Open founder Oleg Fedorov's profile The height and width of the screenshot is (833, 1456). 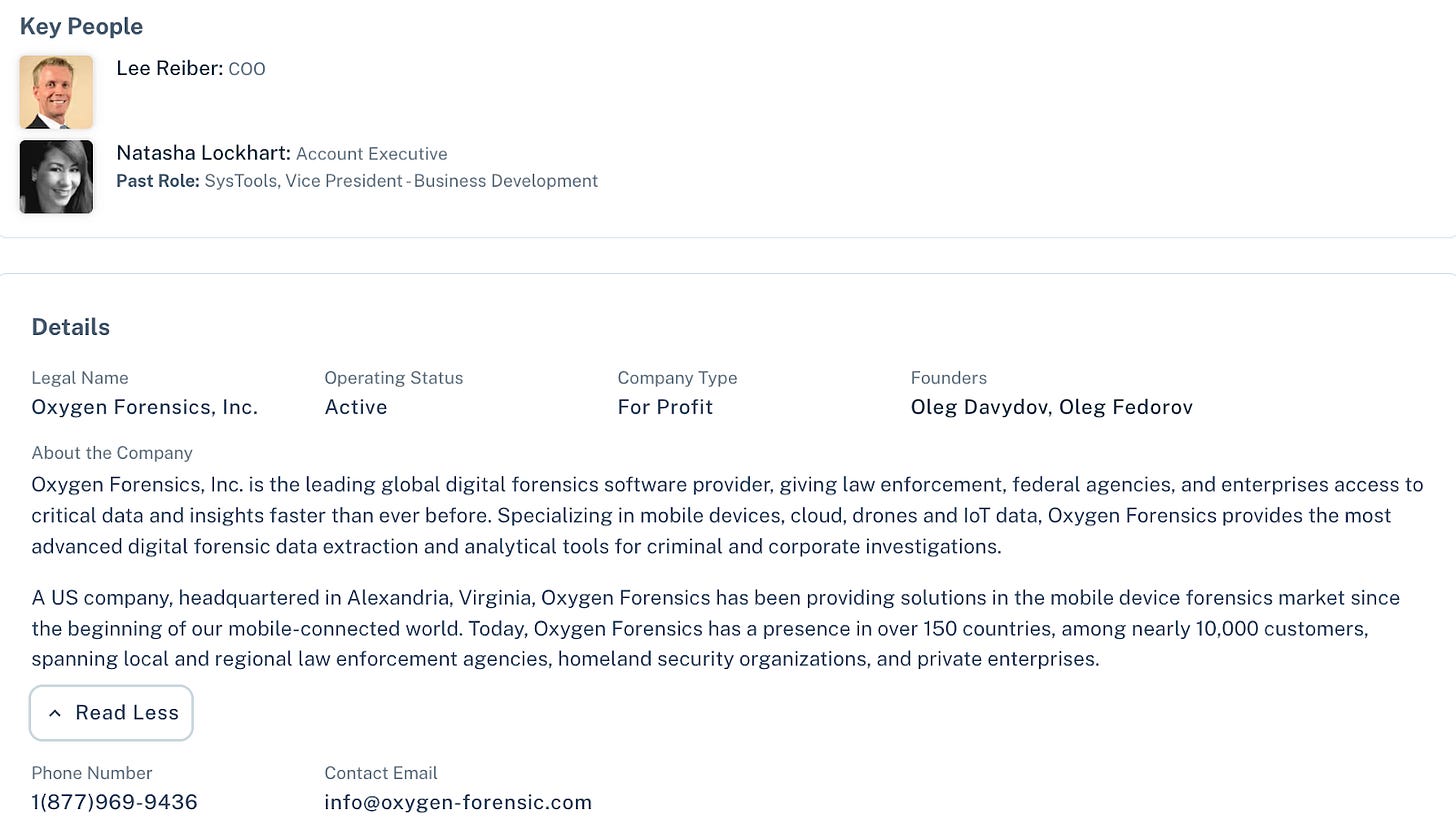(x=1126, y=407)
